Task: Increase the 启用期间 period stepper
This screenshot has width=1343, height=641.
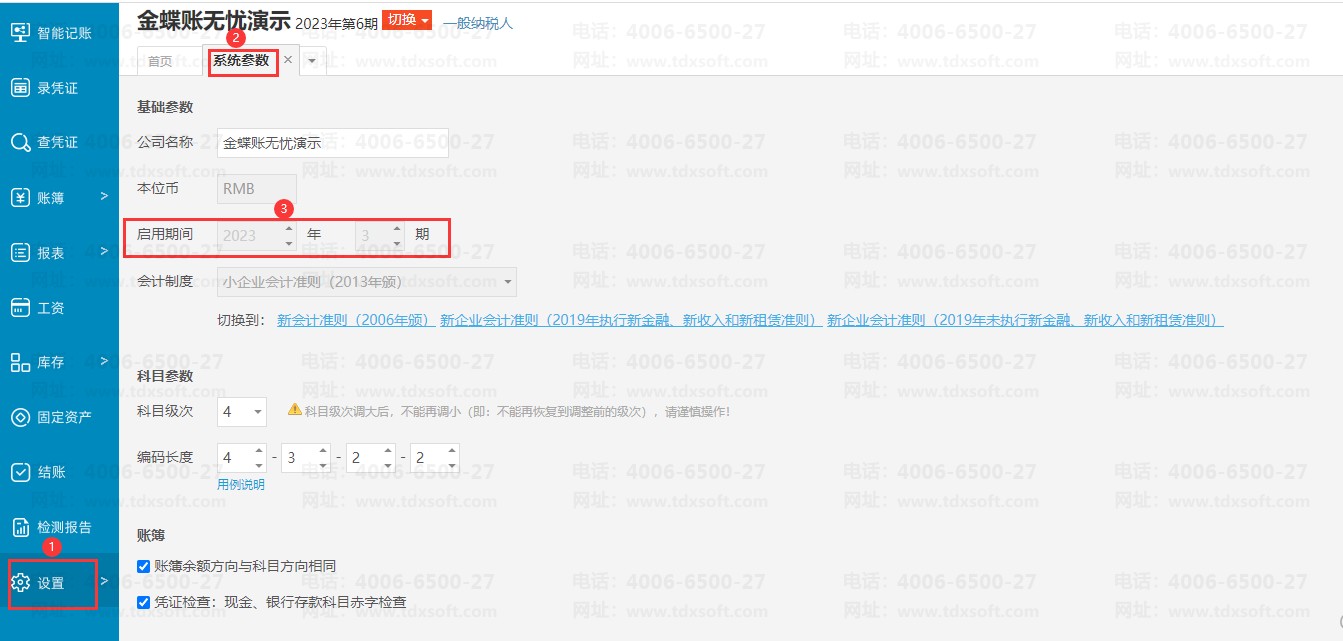Action: coord(397,229)
